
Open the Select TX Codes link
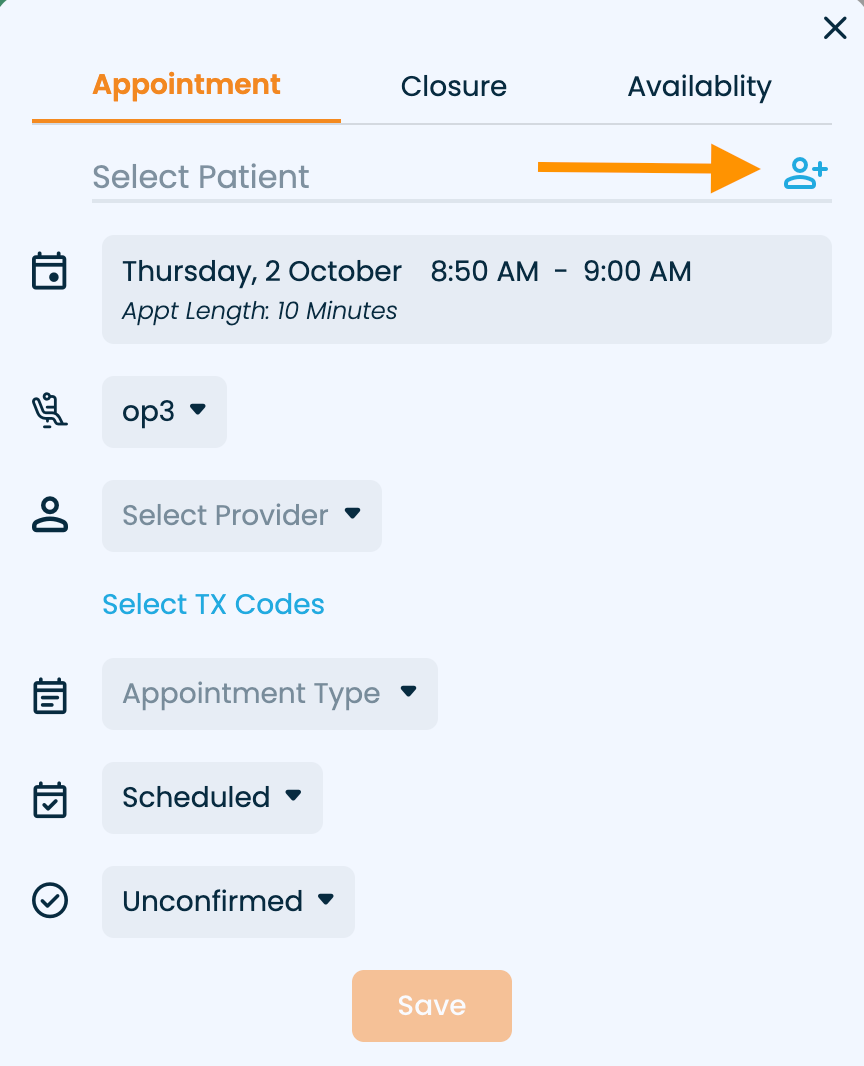pyautogui.click(x=213, y=605)
